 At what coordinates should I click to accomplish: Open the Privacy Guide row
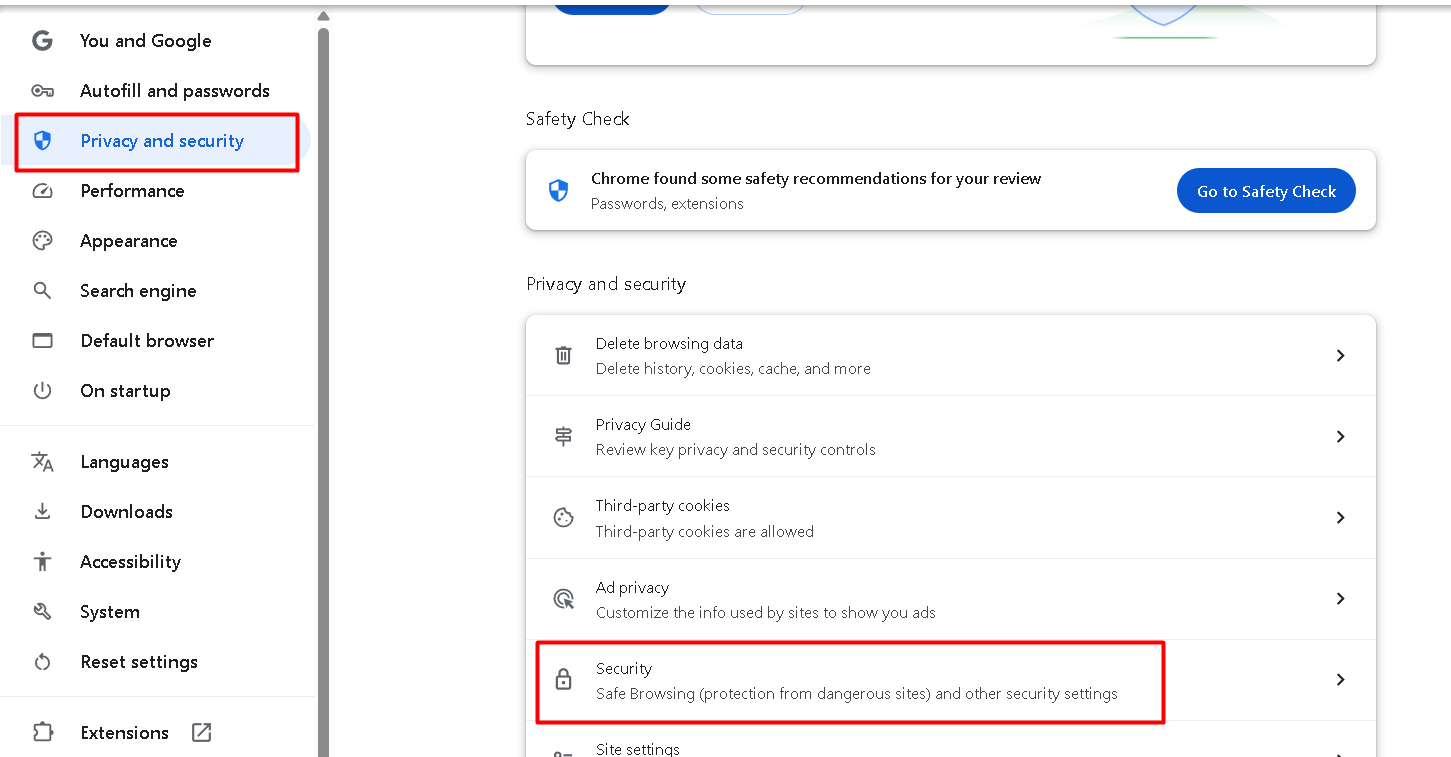[951, 437]
